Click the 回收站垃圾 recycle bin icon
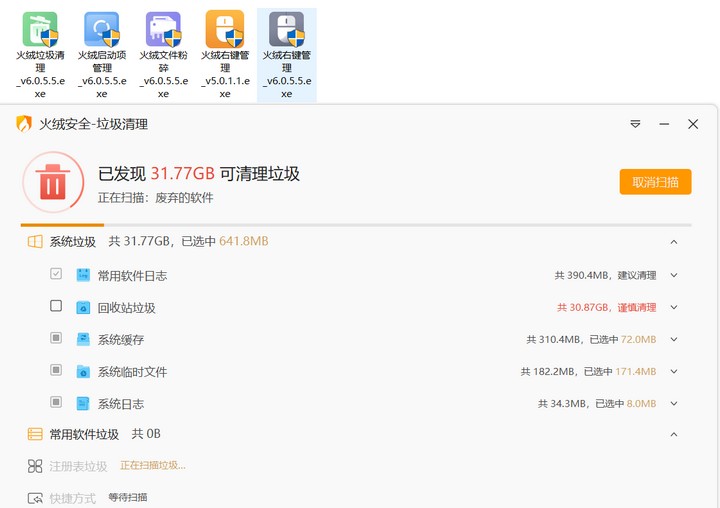 point(83,307)
